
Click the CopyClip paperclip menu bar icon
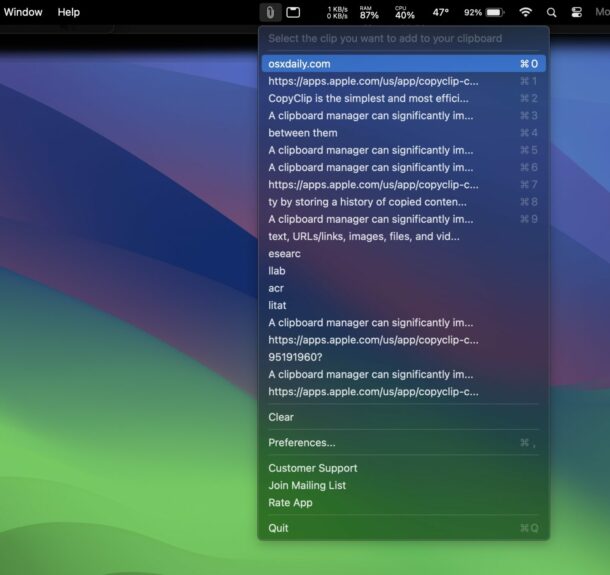click(x=269, y=13)
